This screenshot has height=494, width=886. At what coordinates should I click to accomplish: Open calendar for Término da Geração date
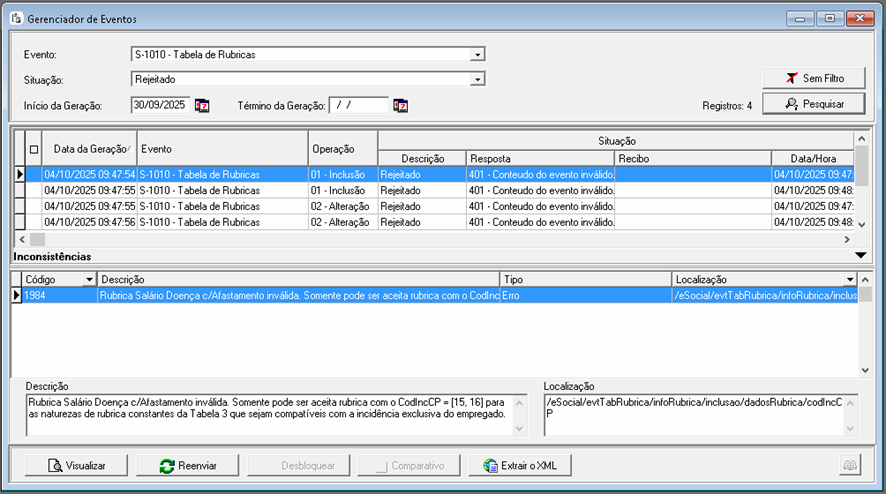(x=401, y=105)
